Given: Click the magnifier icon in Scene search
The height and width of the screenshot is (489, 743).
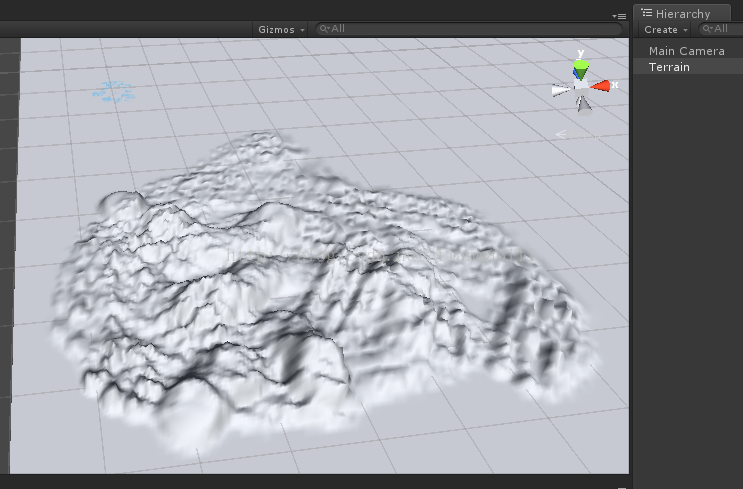Looking at the screenshot, I should click(x=324, y=29).
